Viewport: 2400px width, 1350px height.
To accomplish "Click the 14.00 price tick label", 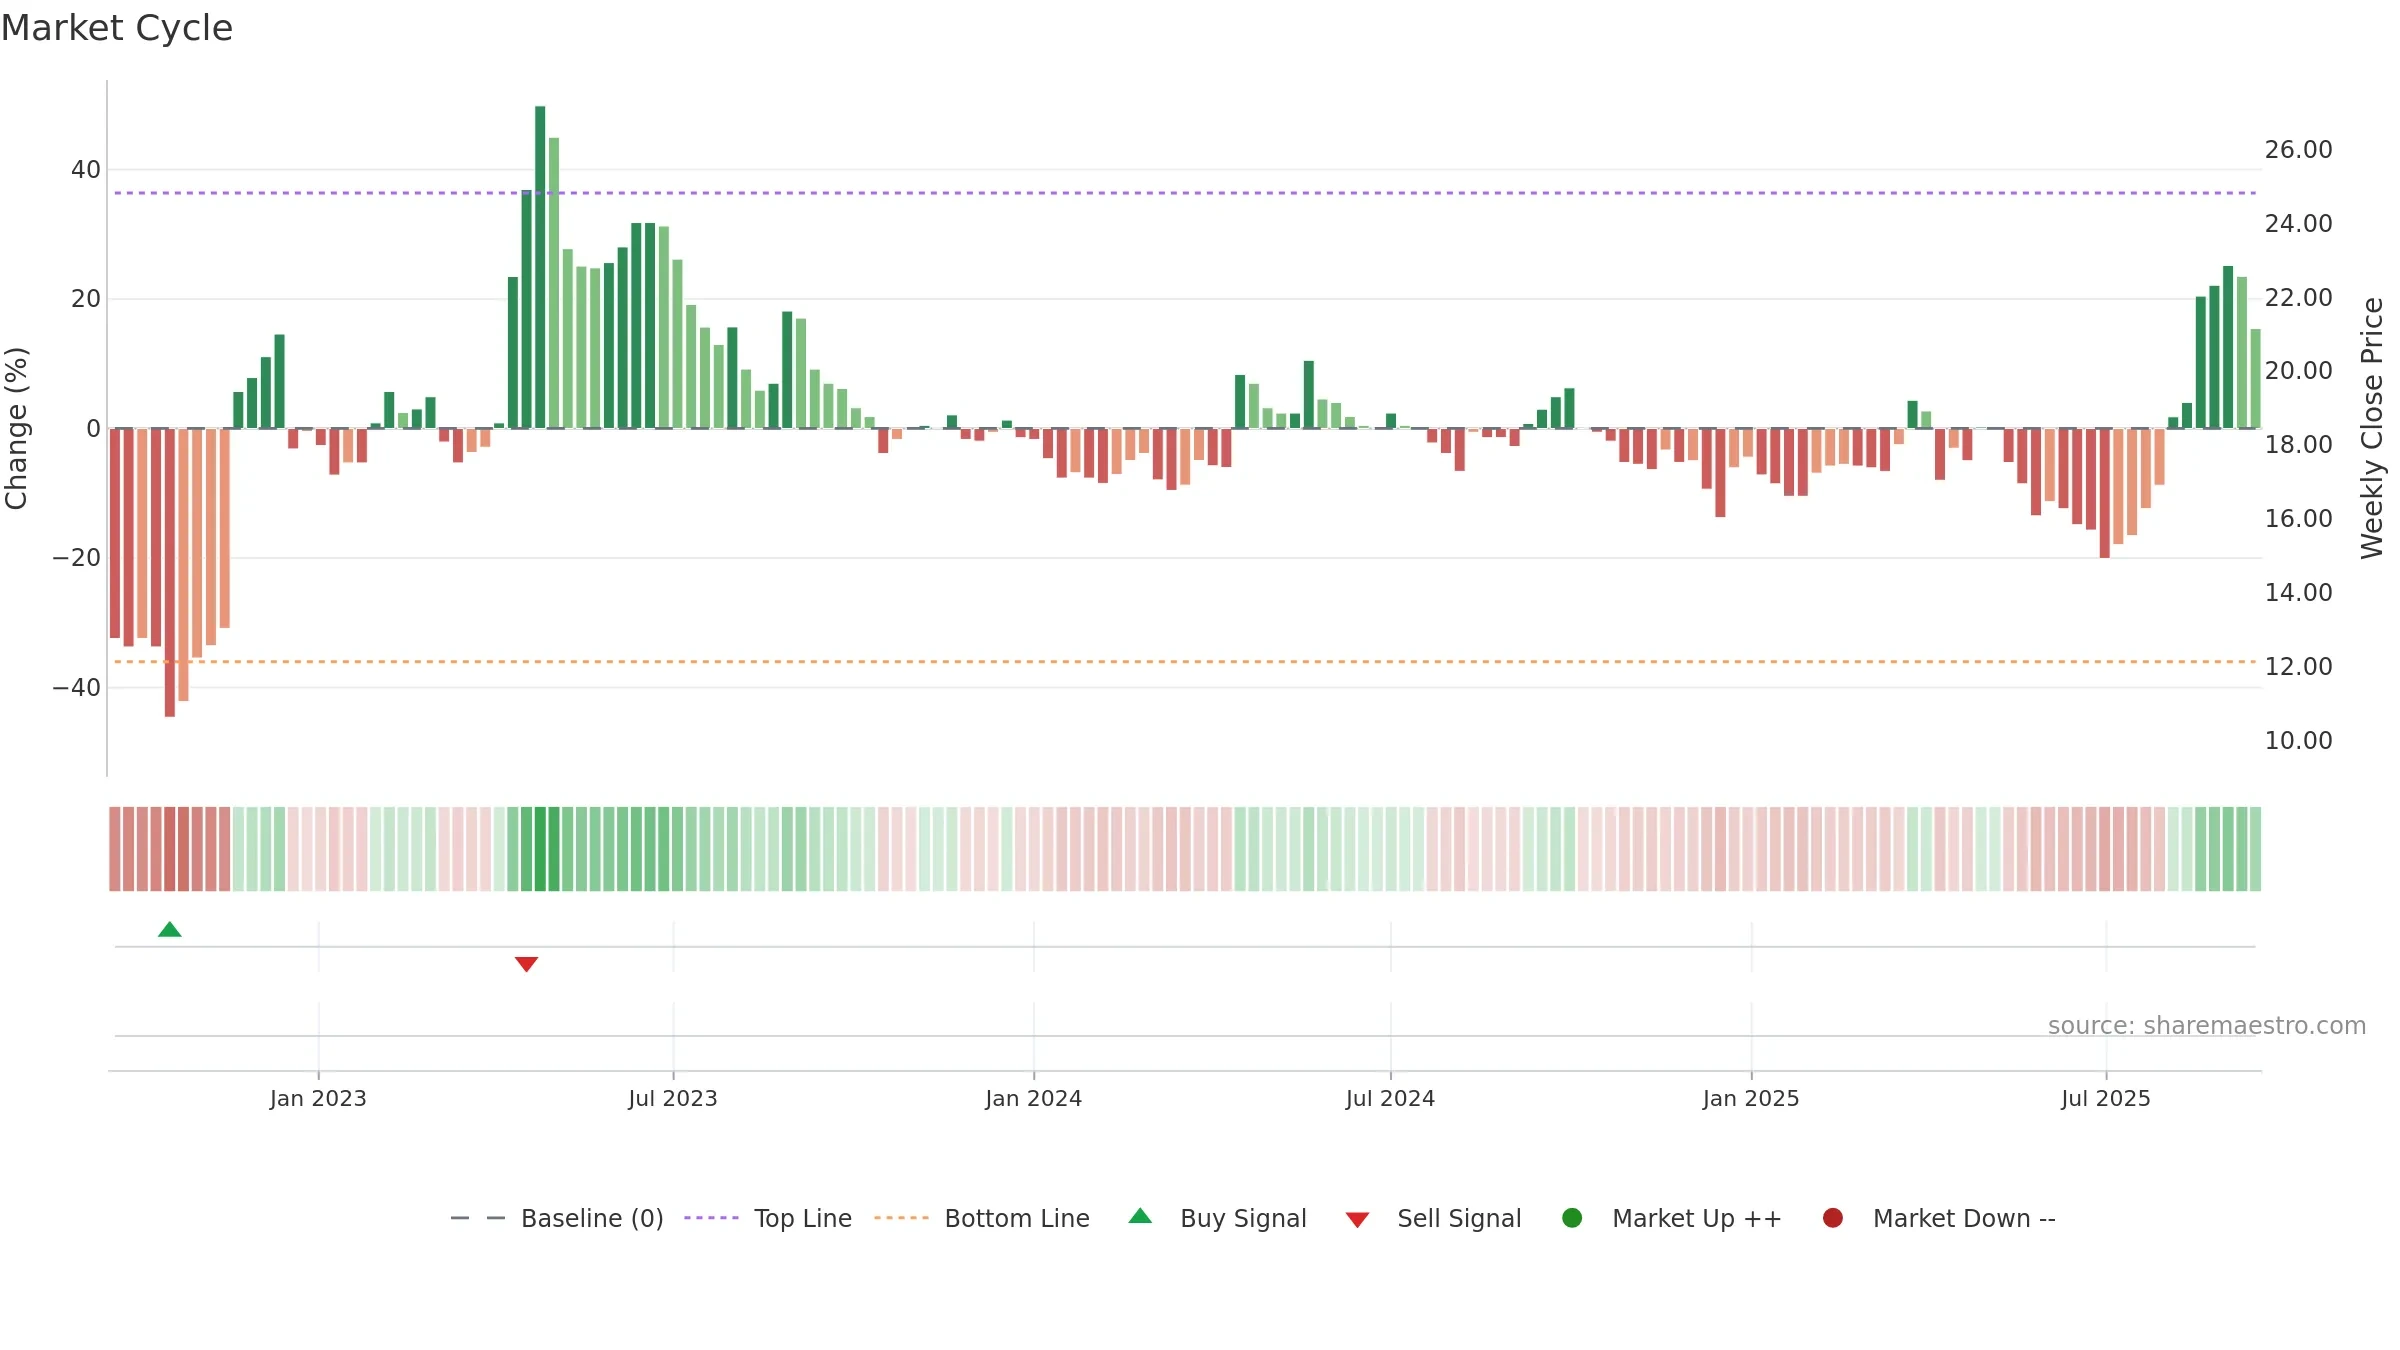I will tap(2298, 593).
